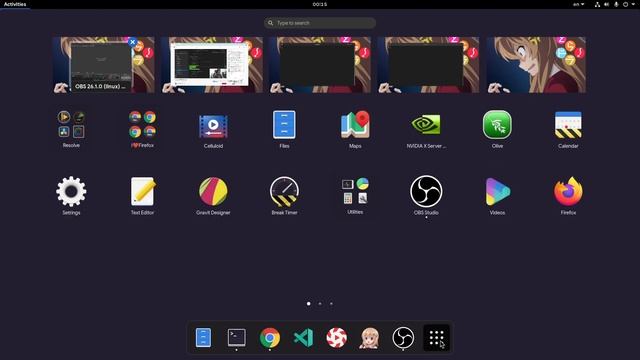
Task: Switch to the empty last workspace
Action: tap(536, 65)
